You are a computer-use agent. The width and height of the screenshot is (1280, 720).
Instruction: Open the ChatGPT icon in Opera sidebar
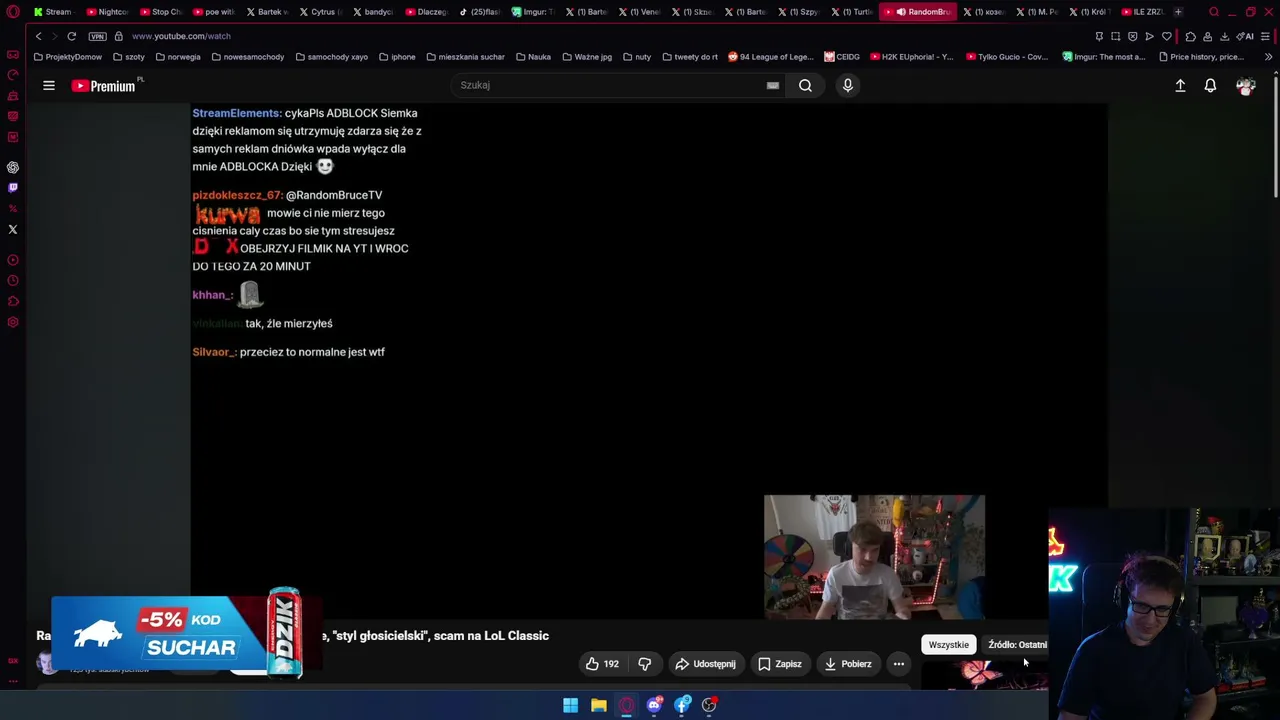13,168
